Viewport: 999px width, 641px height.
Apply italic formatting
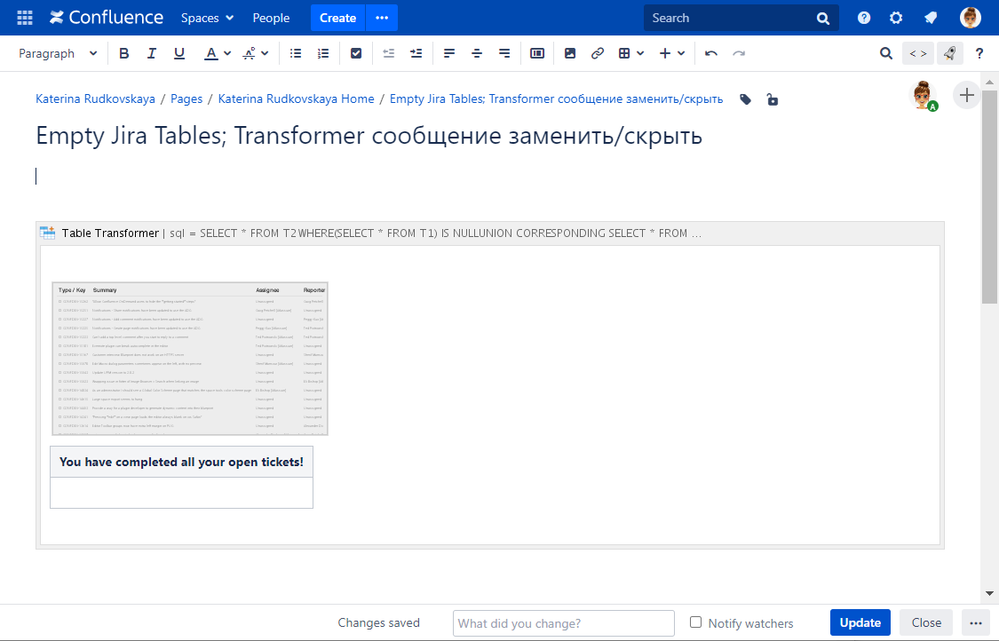pos(152,54)
